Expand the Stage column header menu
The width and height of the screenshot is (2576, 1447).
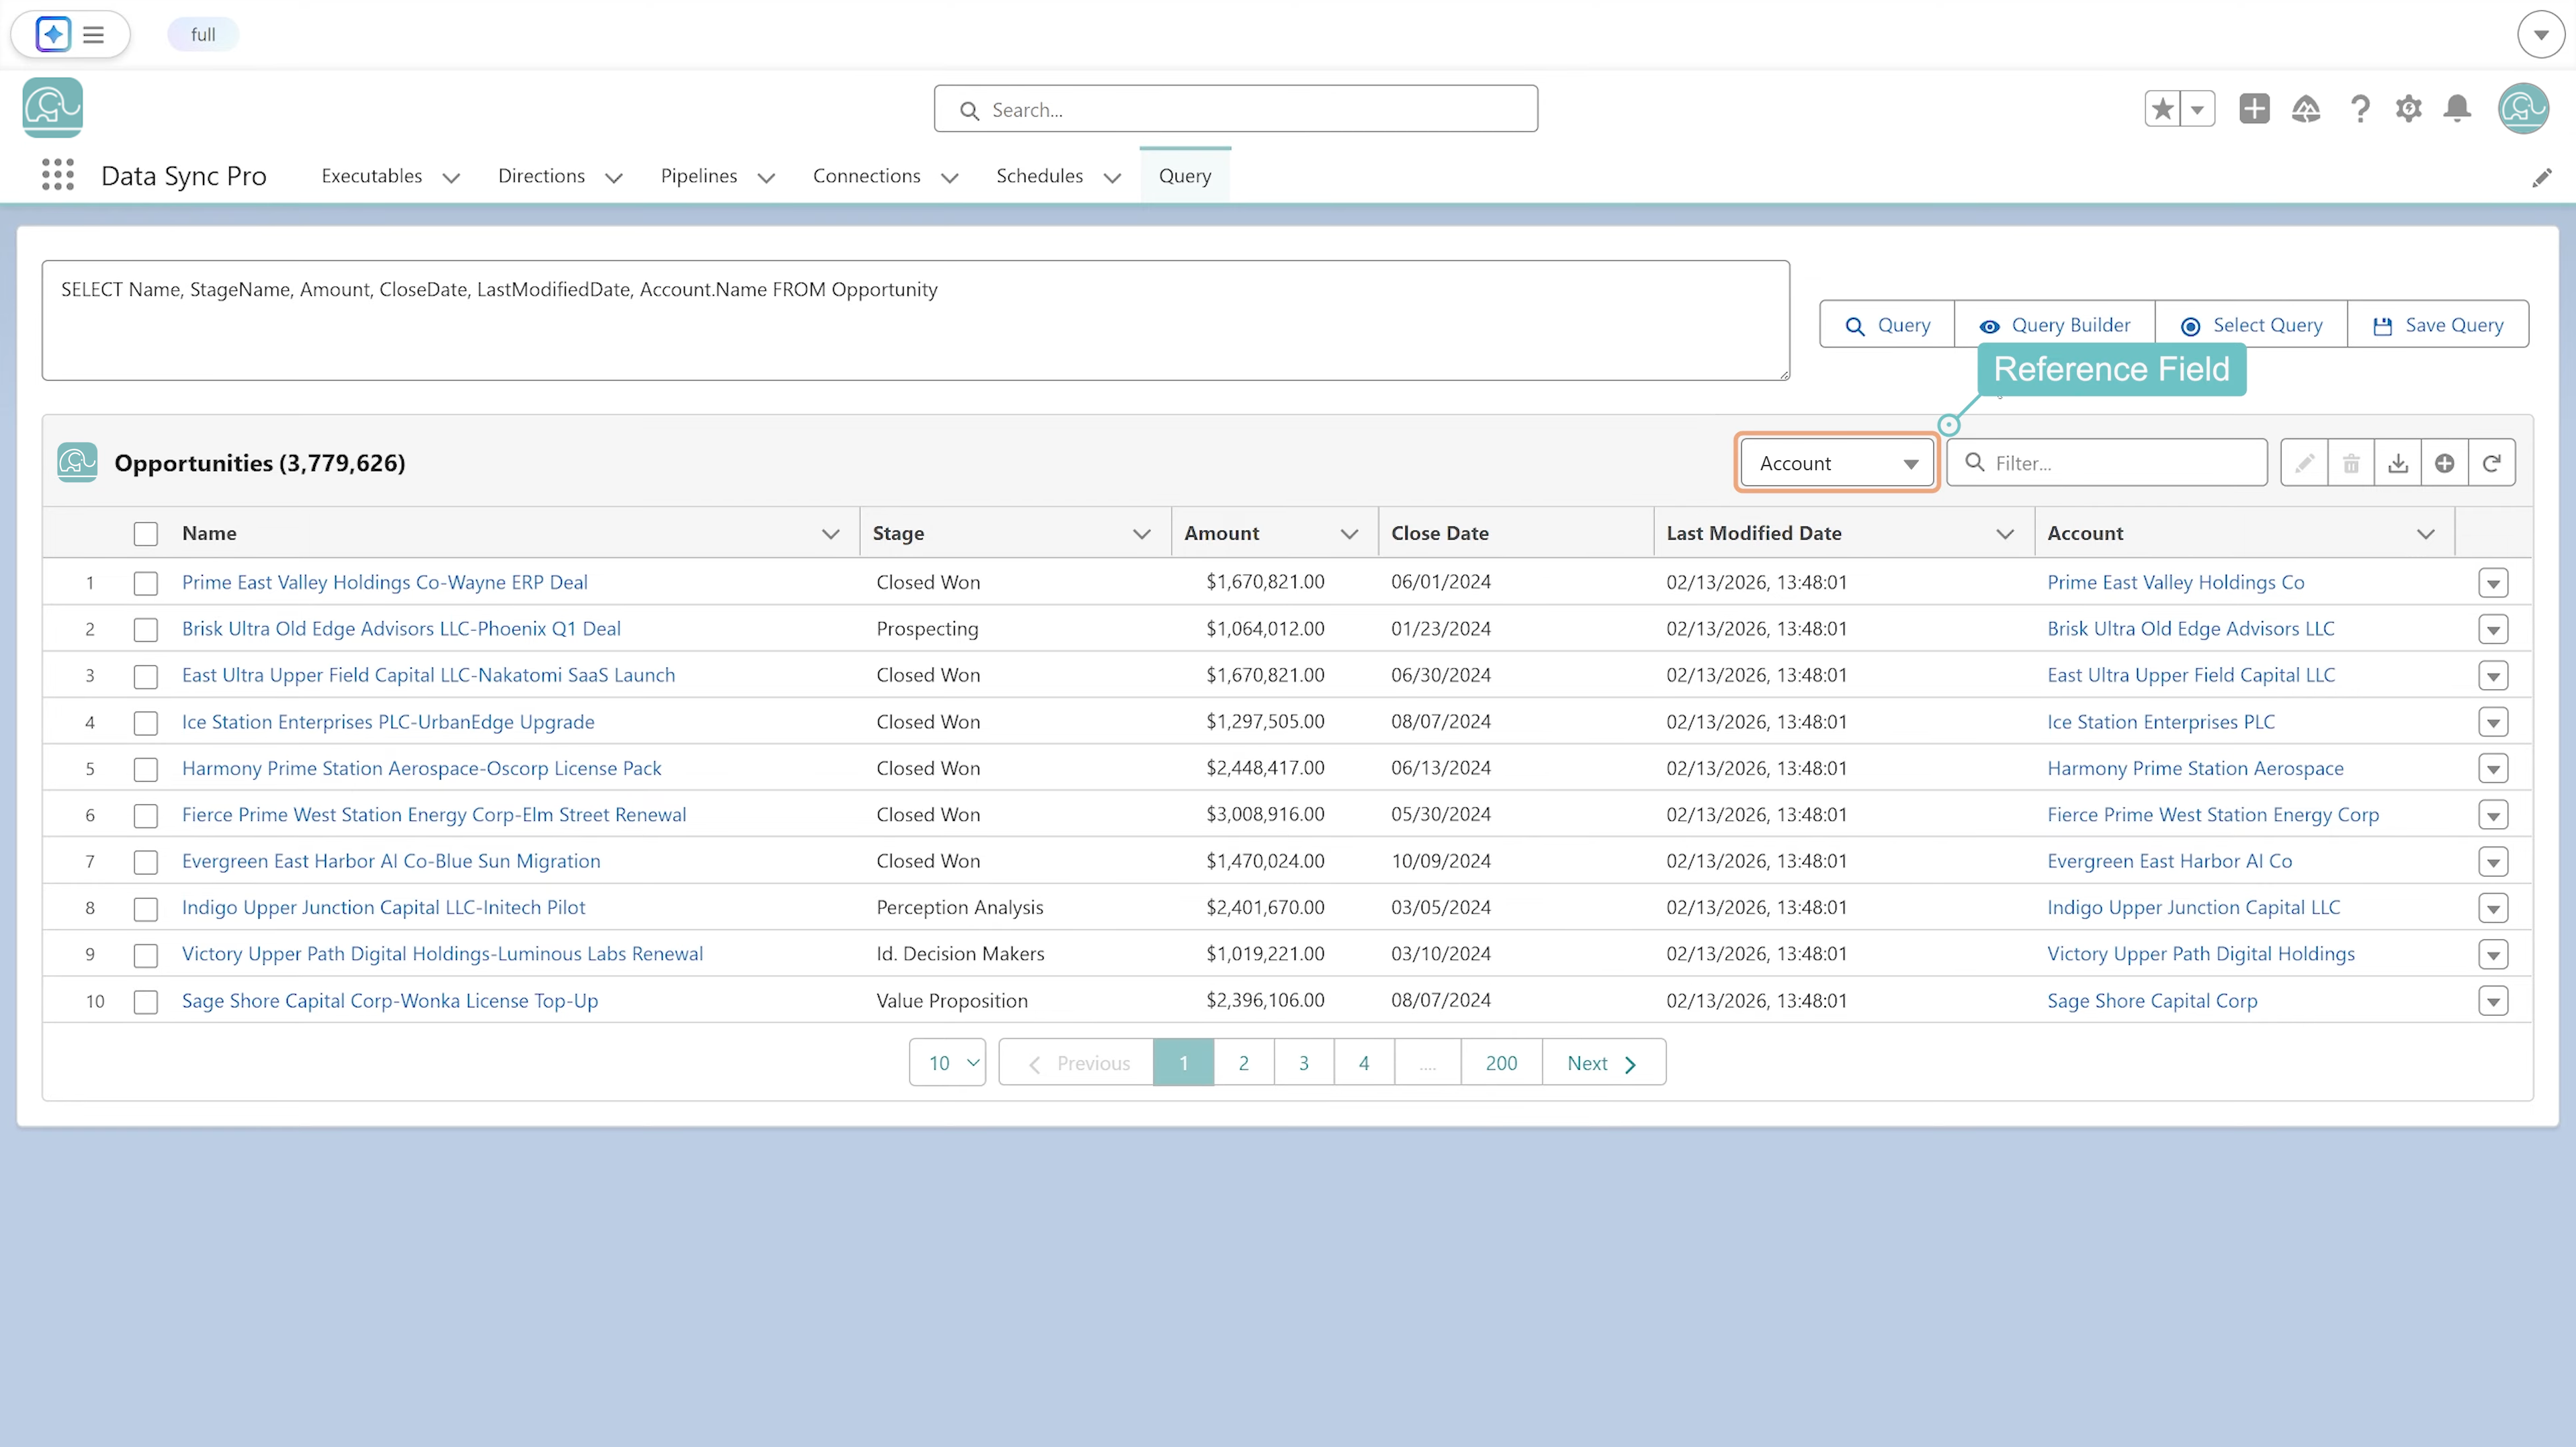[x=1141, y=534]
